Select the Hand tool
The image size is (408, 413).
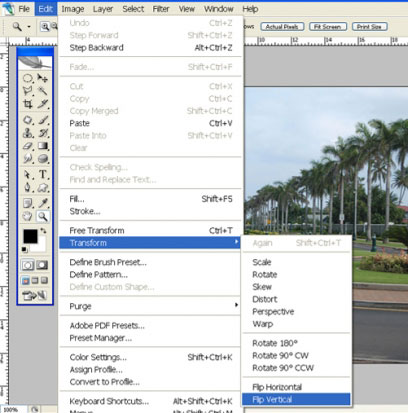click(28, 217)
